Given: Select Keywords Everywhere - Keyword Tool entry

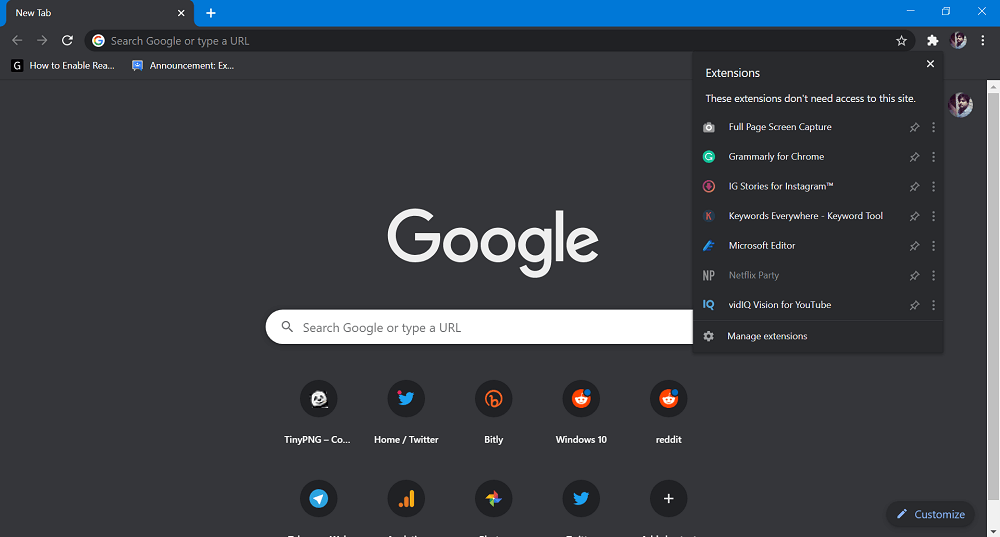Looking at the screenshot, I should [805, 216].
